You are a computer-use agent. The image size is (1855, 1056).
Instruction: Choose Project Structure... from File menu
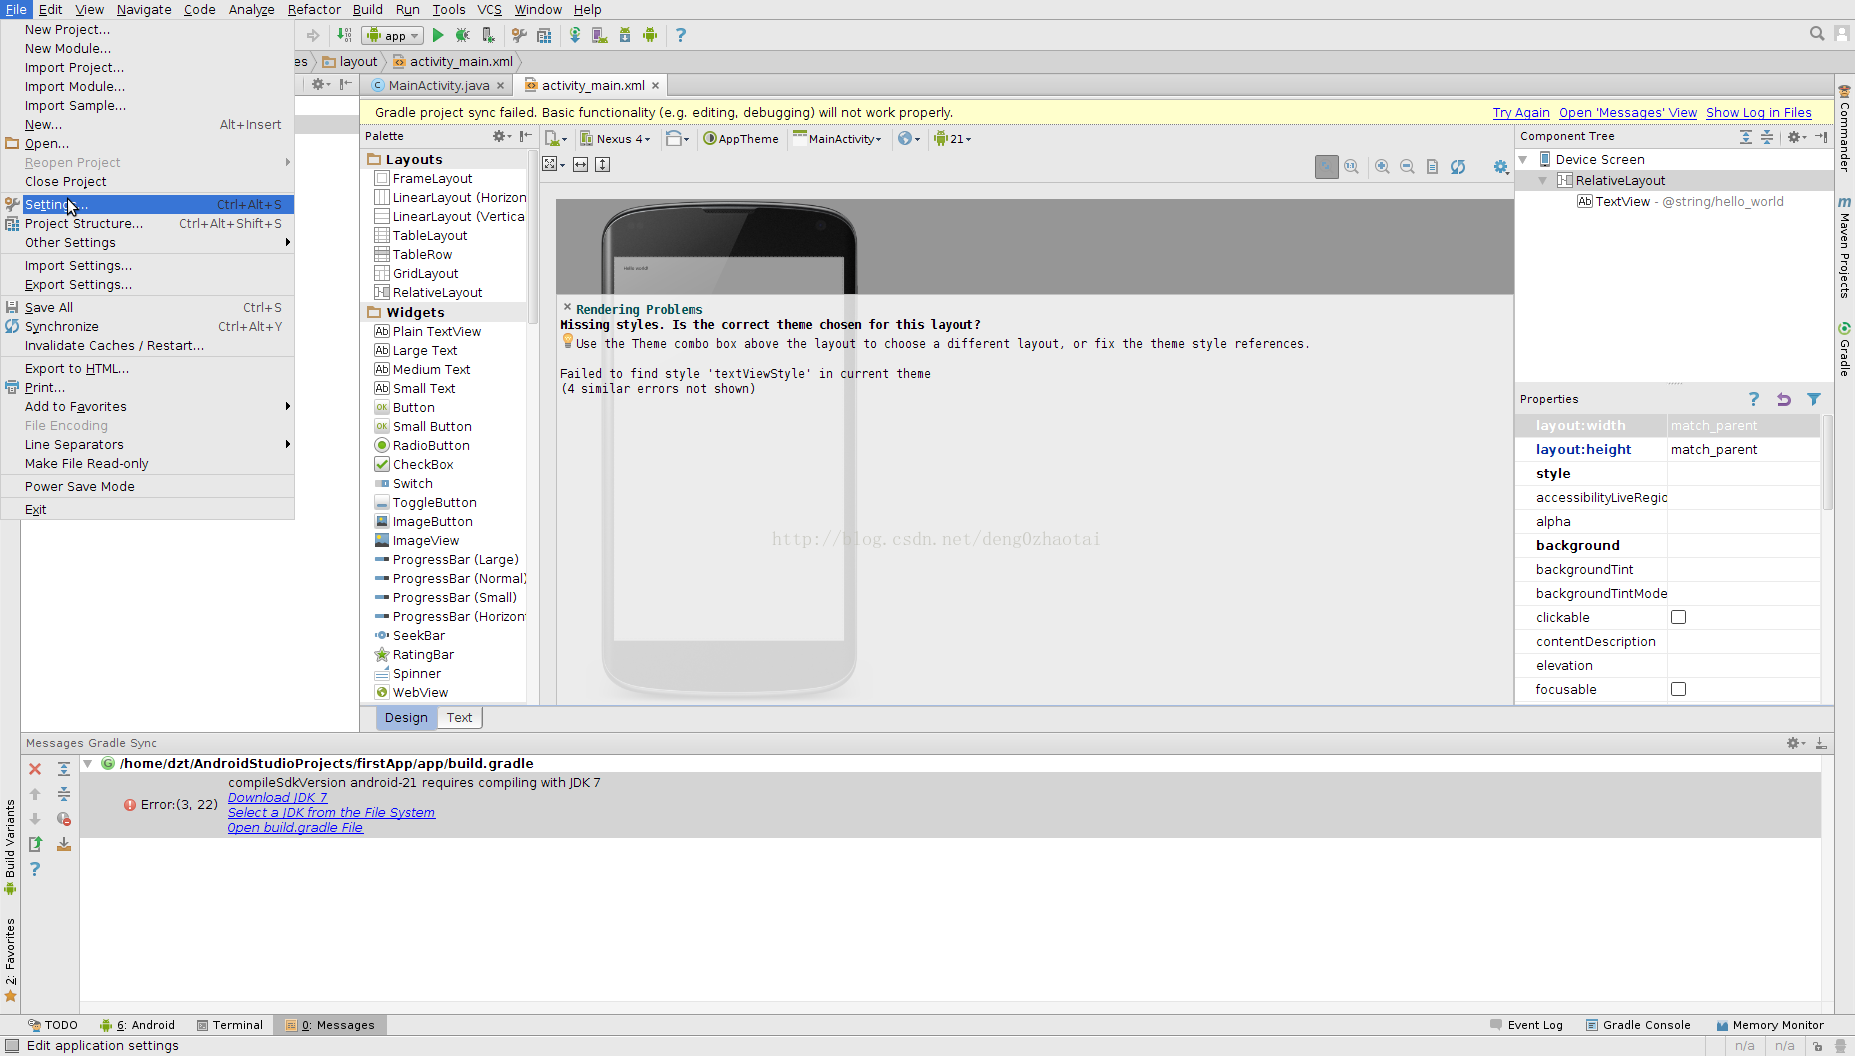[x=148, y=223]
